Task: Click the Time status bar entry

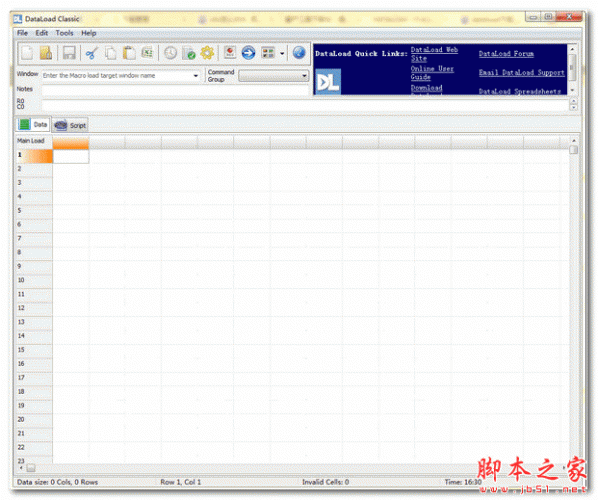Action: (x=463, y=482)
